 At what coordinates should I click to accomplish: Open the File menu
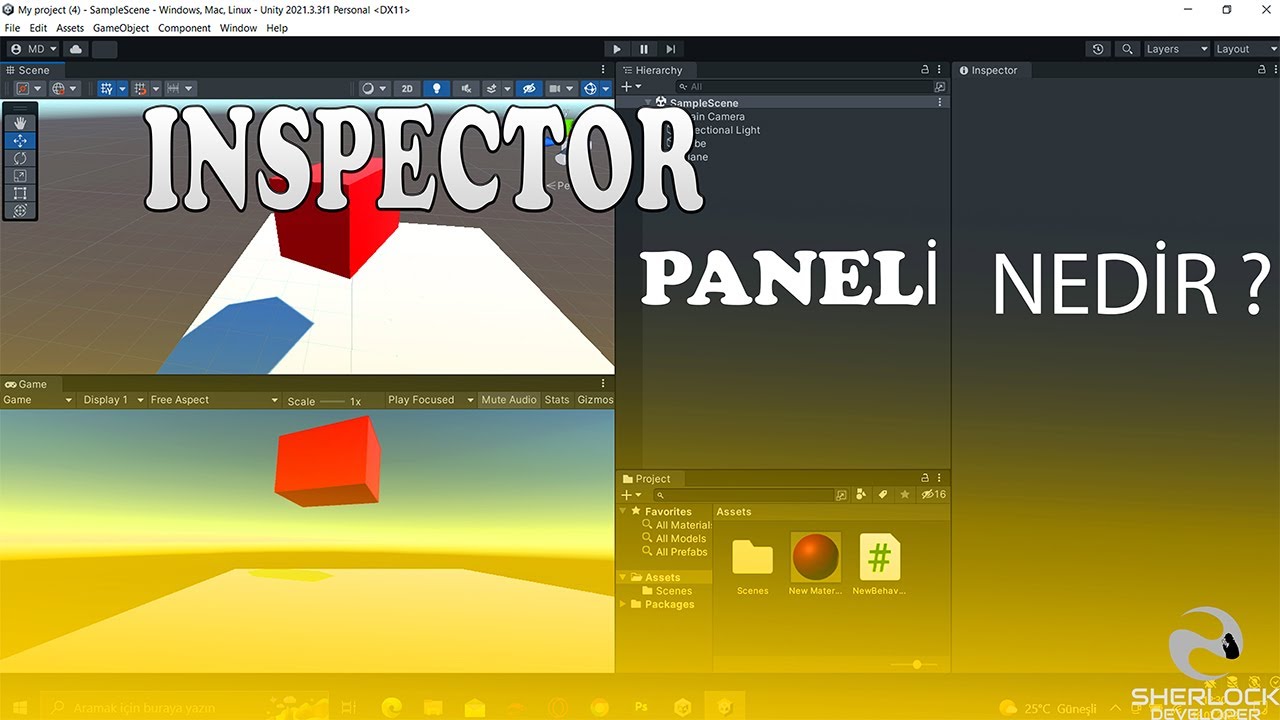12,28
